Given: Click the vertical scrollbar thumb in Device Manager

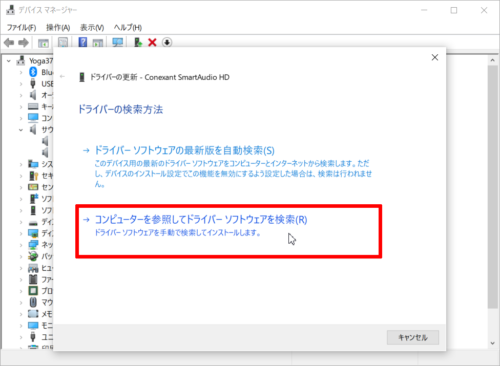Looking at the screenshot, I should click(x=492, y=187).
